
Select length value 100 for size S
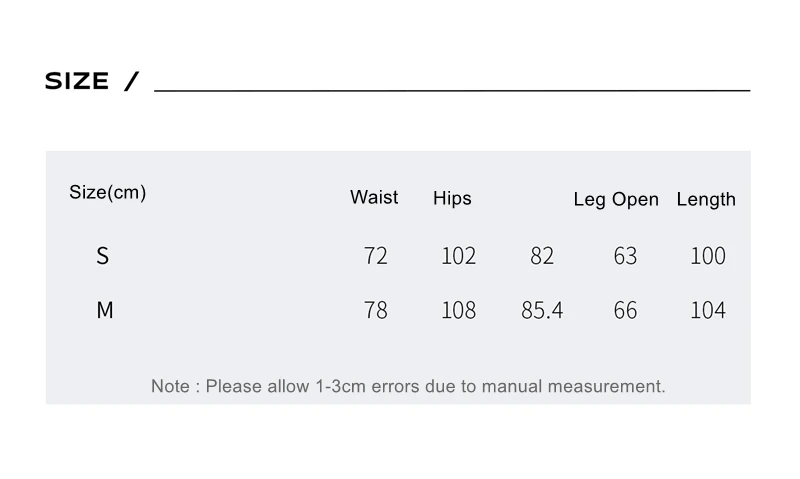[x=708, y=256]
